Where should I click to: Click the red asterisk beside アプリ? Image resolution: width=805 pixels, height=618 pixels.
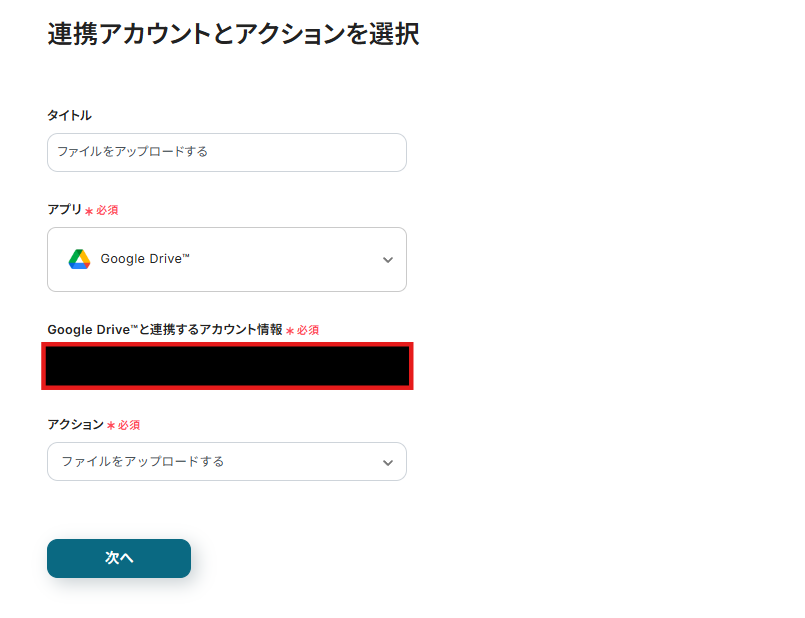click(x=89, y=212)
